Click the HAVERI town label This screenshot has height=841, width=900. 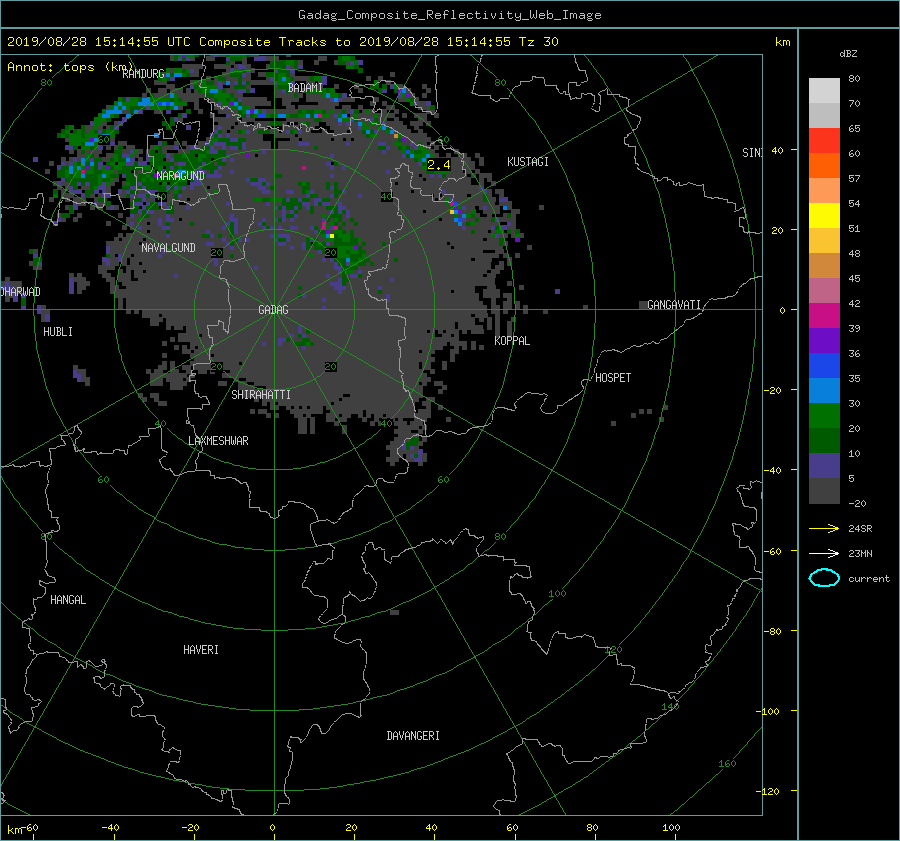point(201,650)
